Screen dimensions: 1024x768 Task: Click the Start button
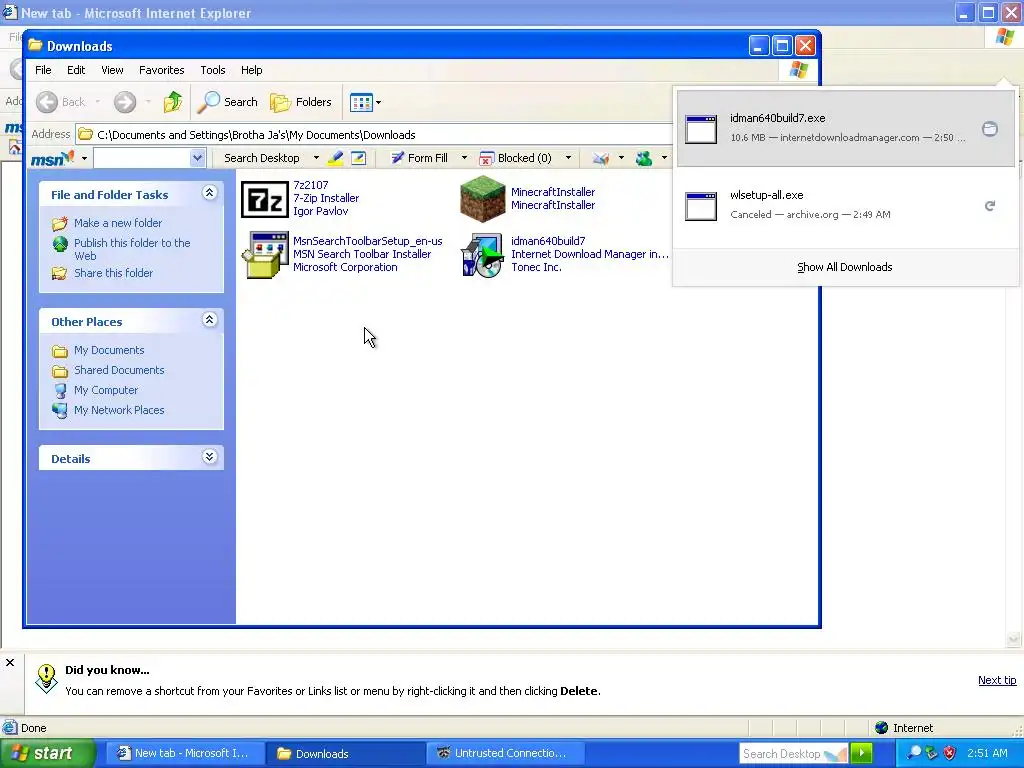(47, 753)
